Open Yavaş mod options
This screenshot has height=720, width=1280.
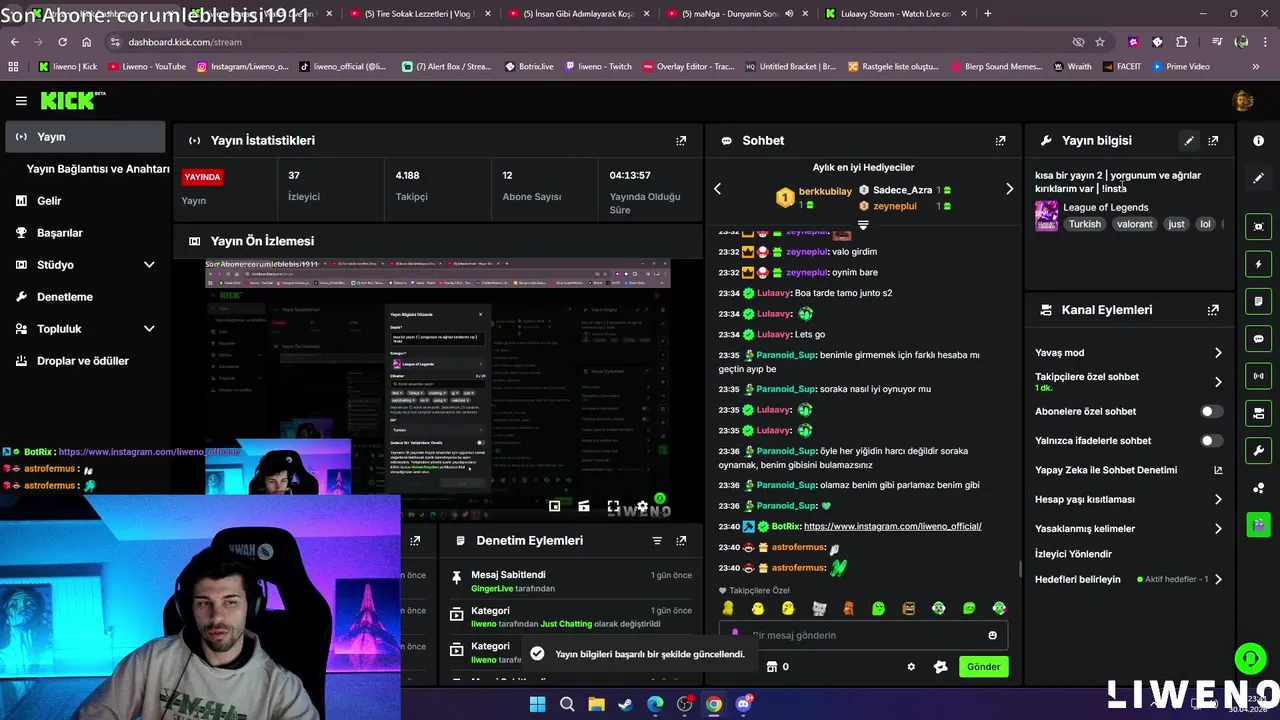[1129, 353]
